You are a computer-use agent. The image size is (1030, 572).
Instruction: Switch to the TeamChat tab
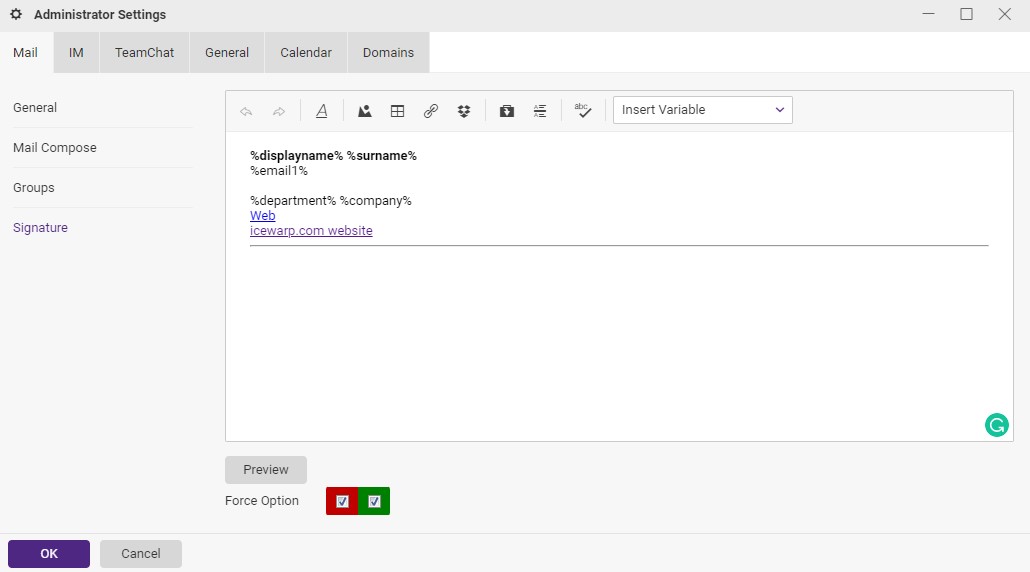[x=144, y=53]
